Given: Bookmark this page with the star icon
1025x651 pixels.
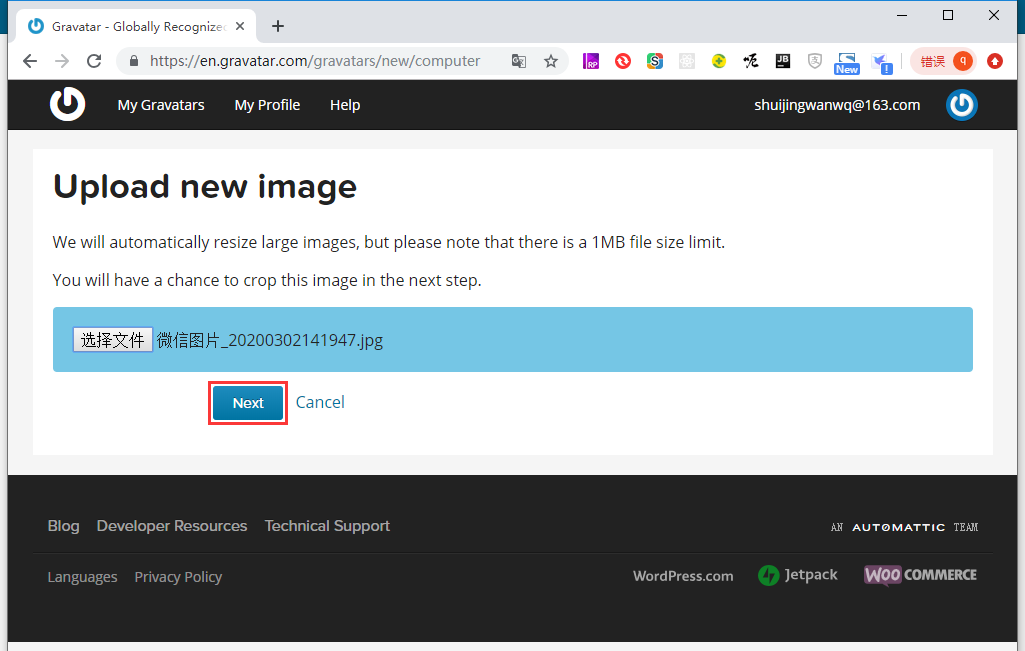Looking at the screenshot, I should (551, 61).
